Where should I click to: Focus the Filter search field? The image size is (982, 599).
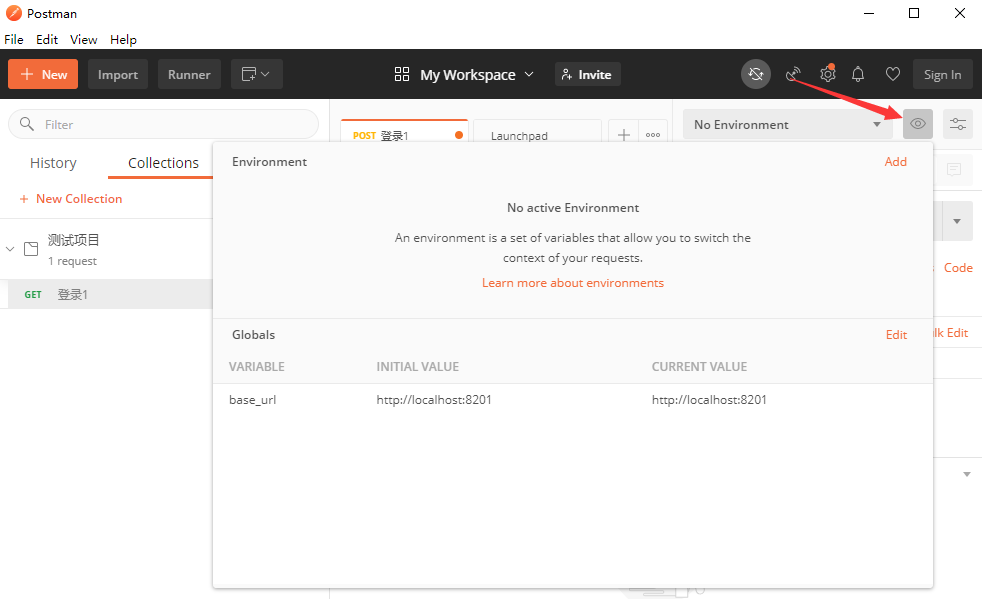(163, 124)
